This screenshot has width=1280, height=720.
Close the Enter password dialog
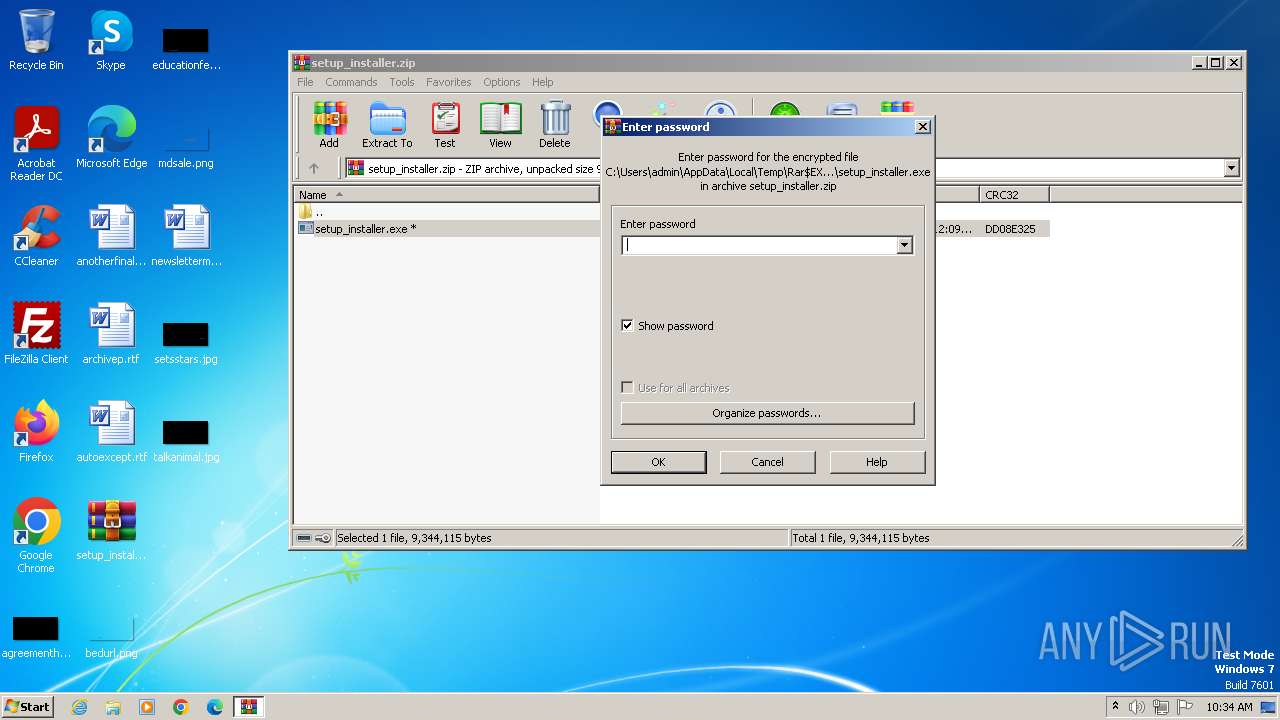click(923, 126)
